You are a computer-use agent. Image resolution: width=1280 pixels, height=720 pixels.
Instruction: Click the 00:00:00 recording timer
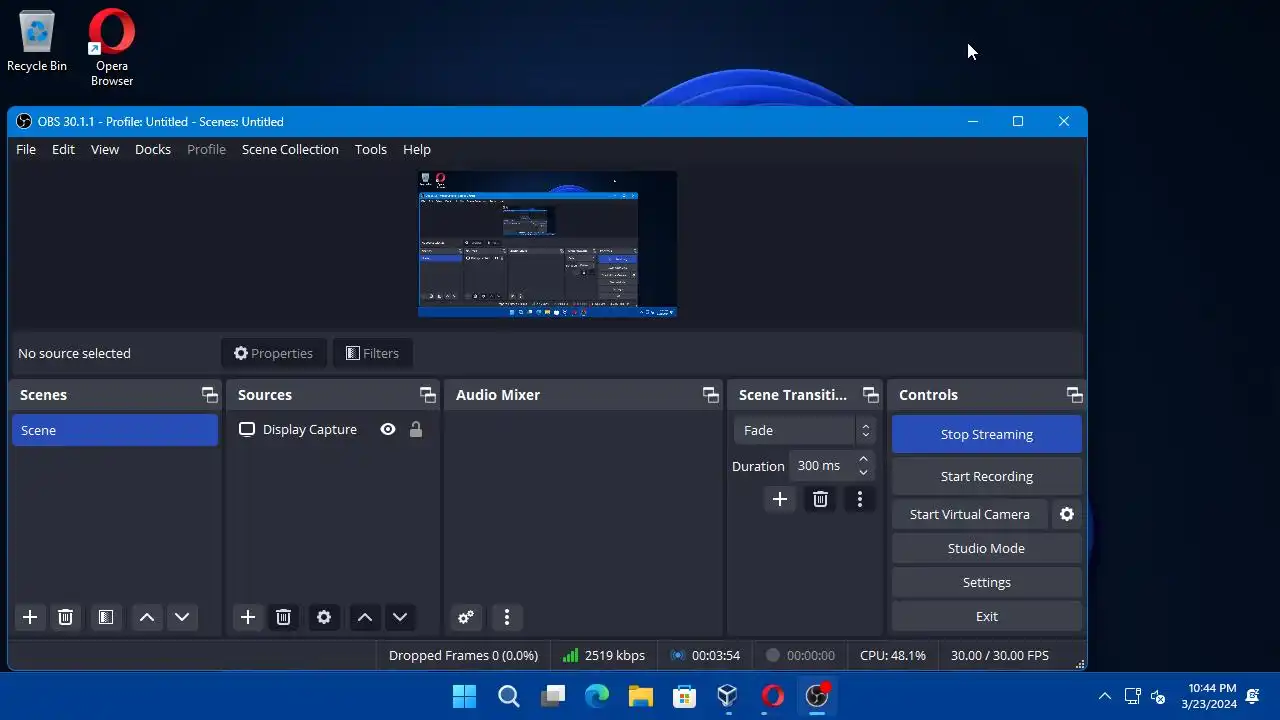click(x=800, y=655)
